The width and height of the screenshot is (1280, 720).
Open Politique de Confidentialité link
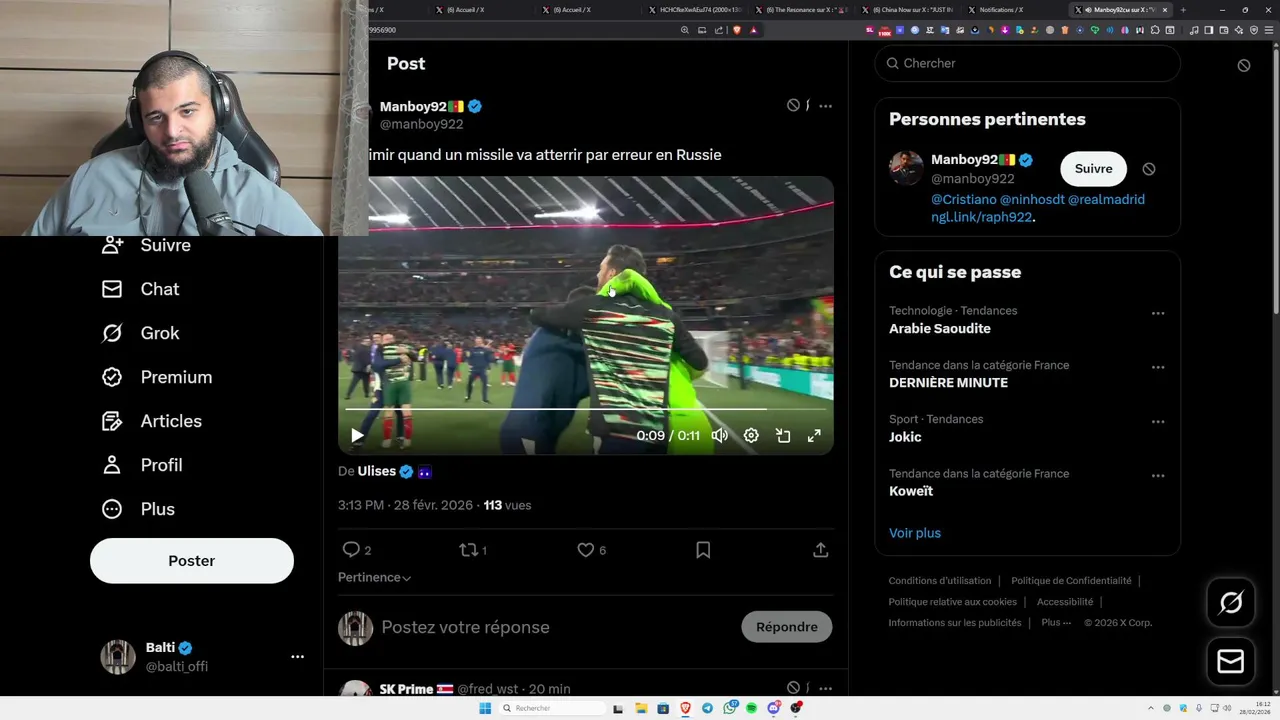1071,581
